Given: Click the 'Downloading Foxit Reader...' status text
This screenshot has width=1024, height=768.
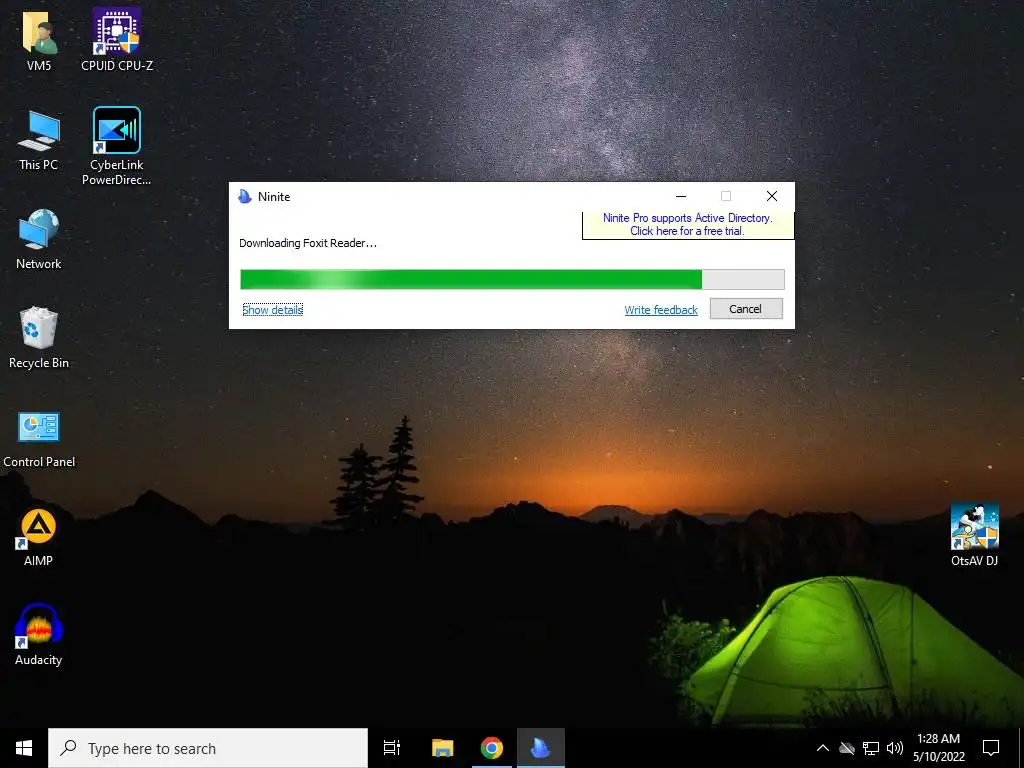Looking at the screenshot, I should (x=308, y=243).
